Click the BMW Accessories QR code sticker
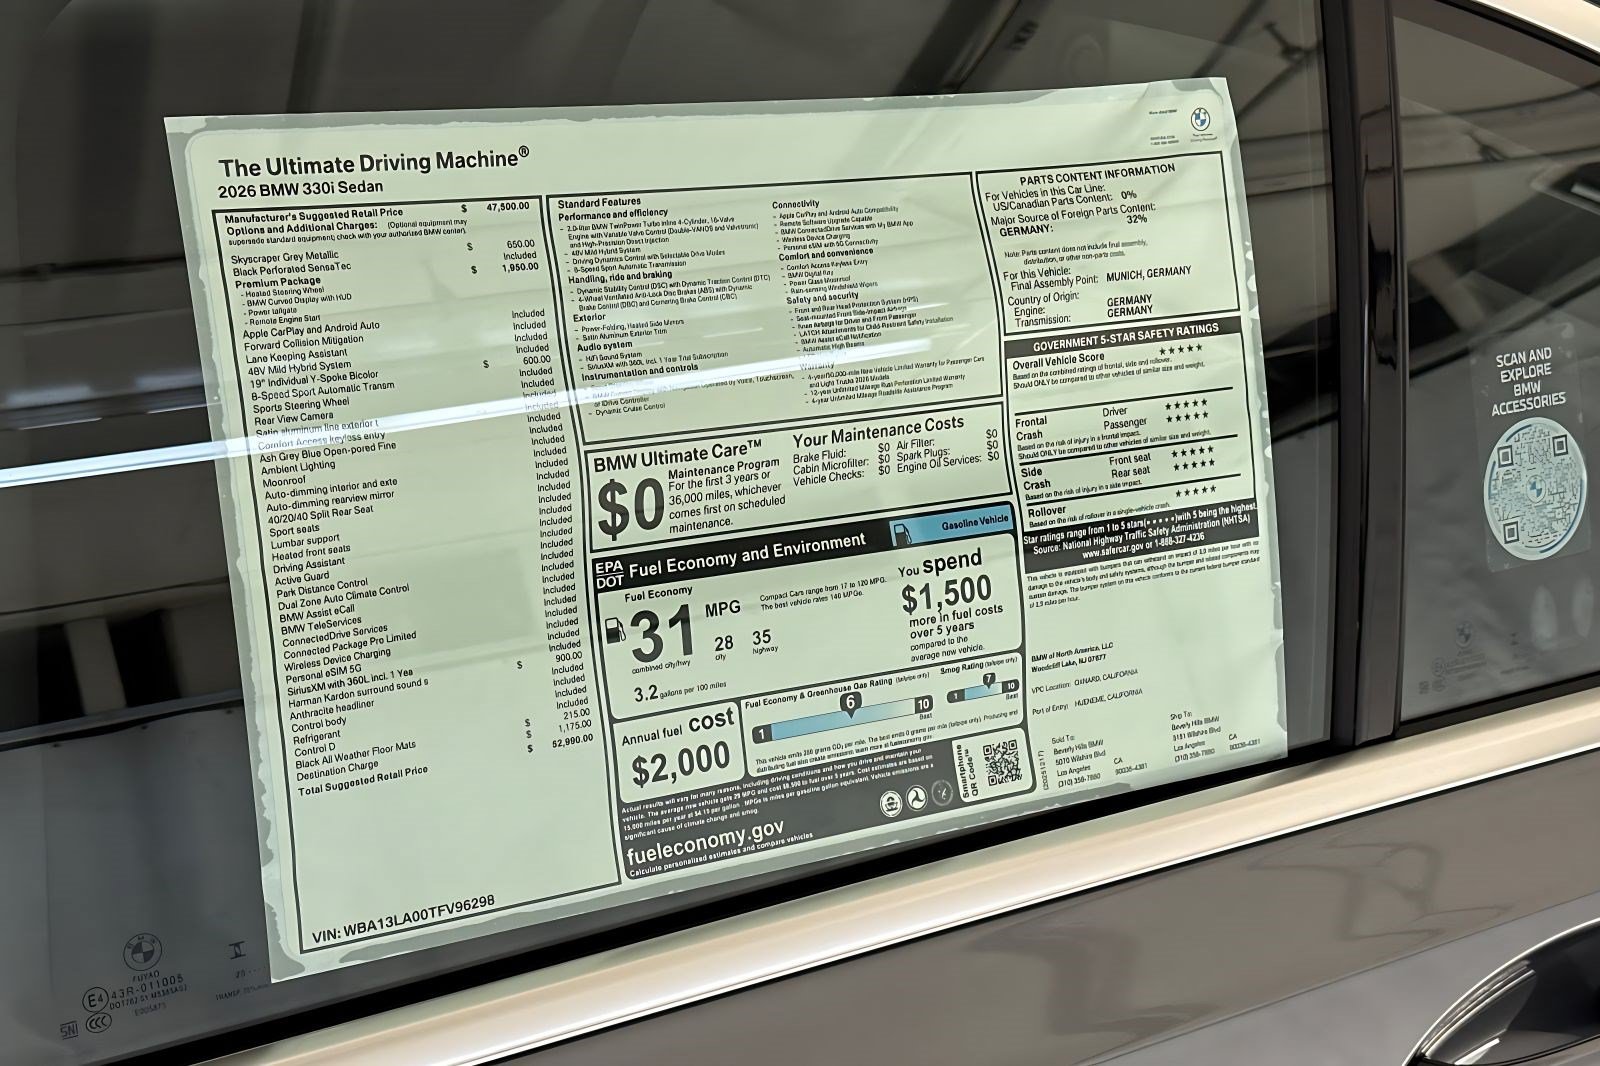 click(x=1537, y=487)
